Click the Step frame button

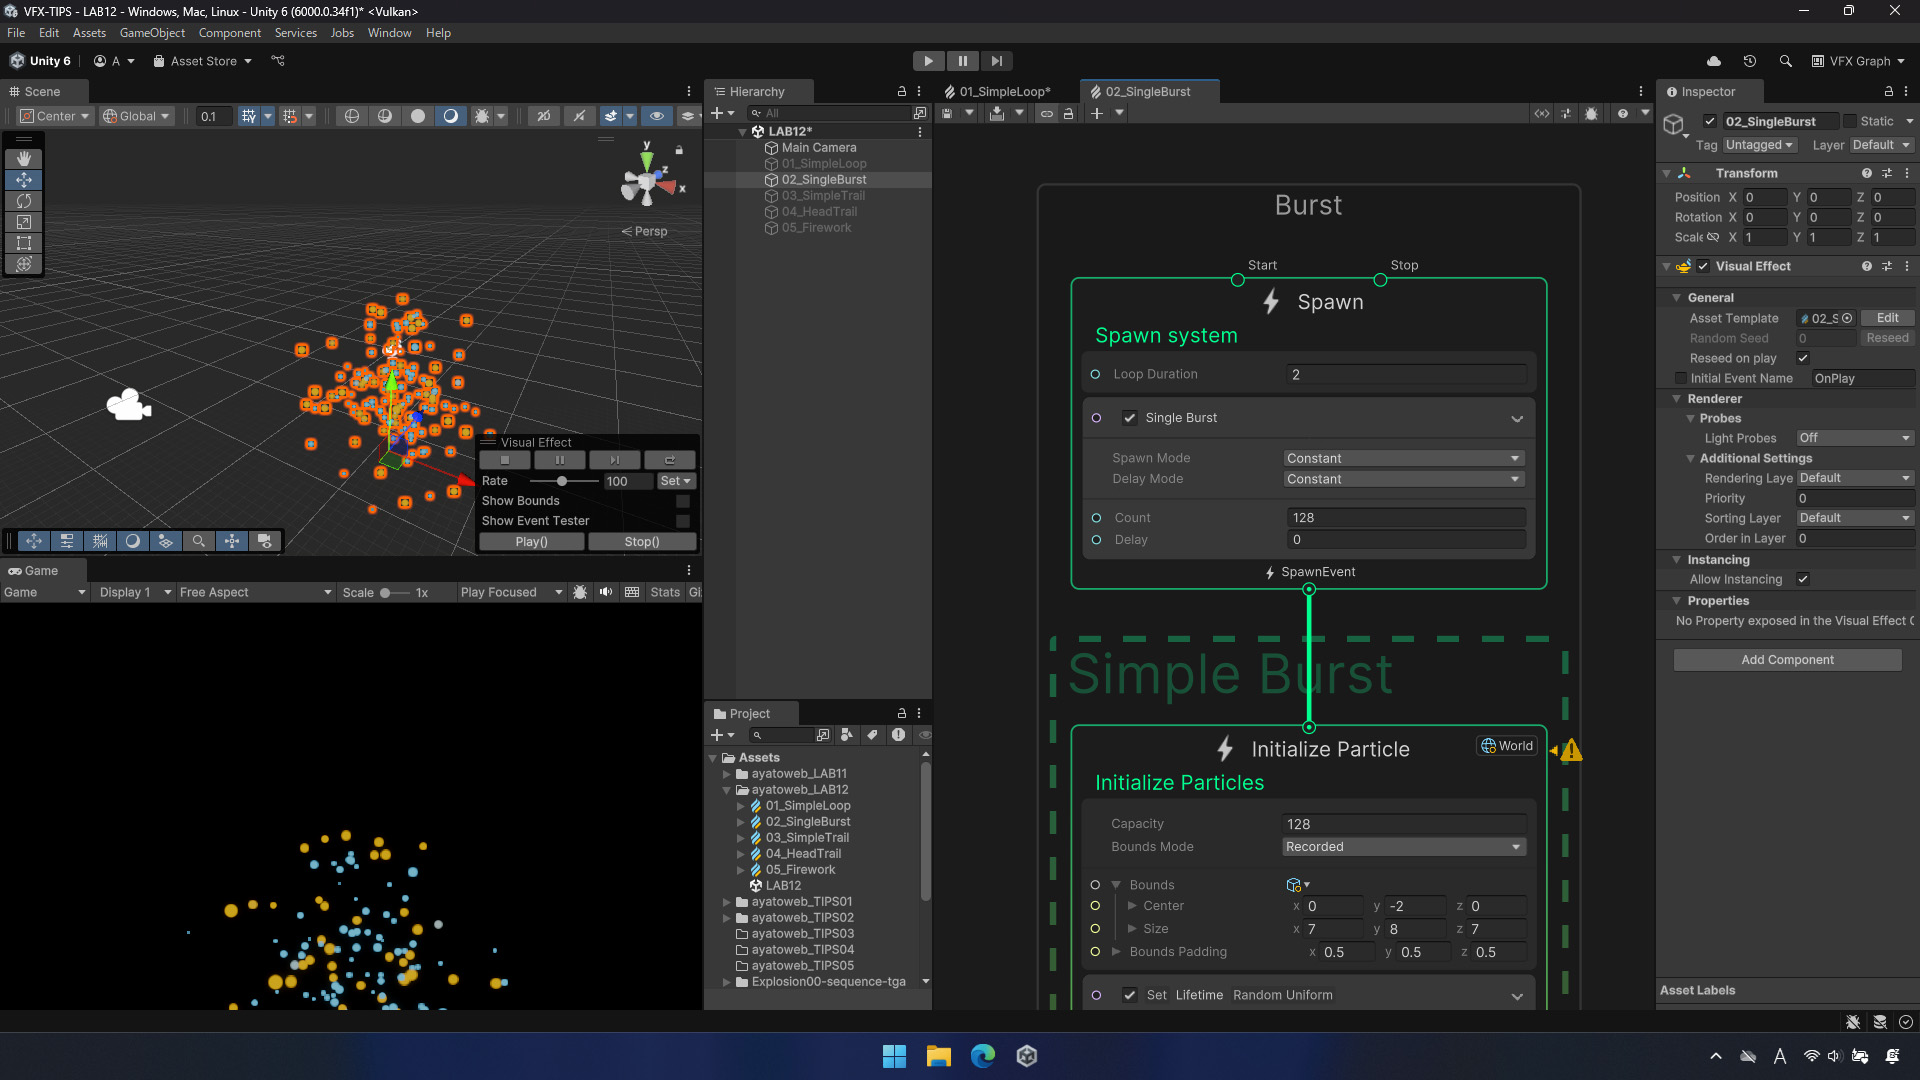click(996, 61)
